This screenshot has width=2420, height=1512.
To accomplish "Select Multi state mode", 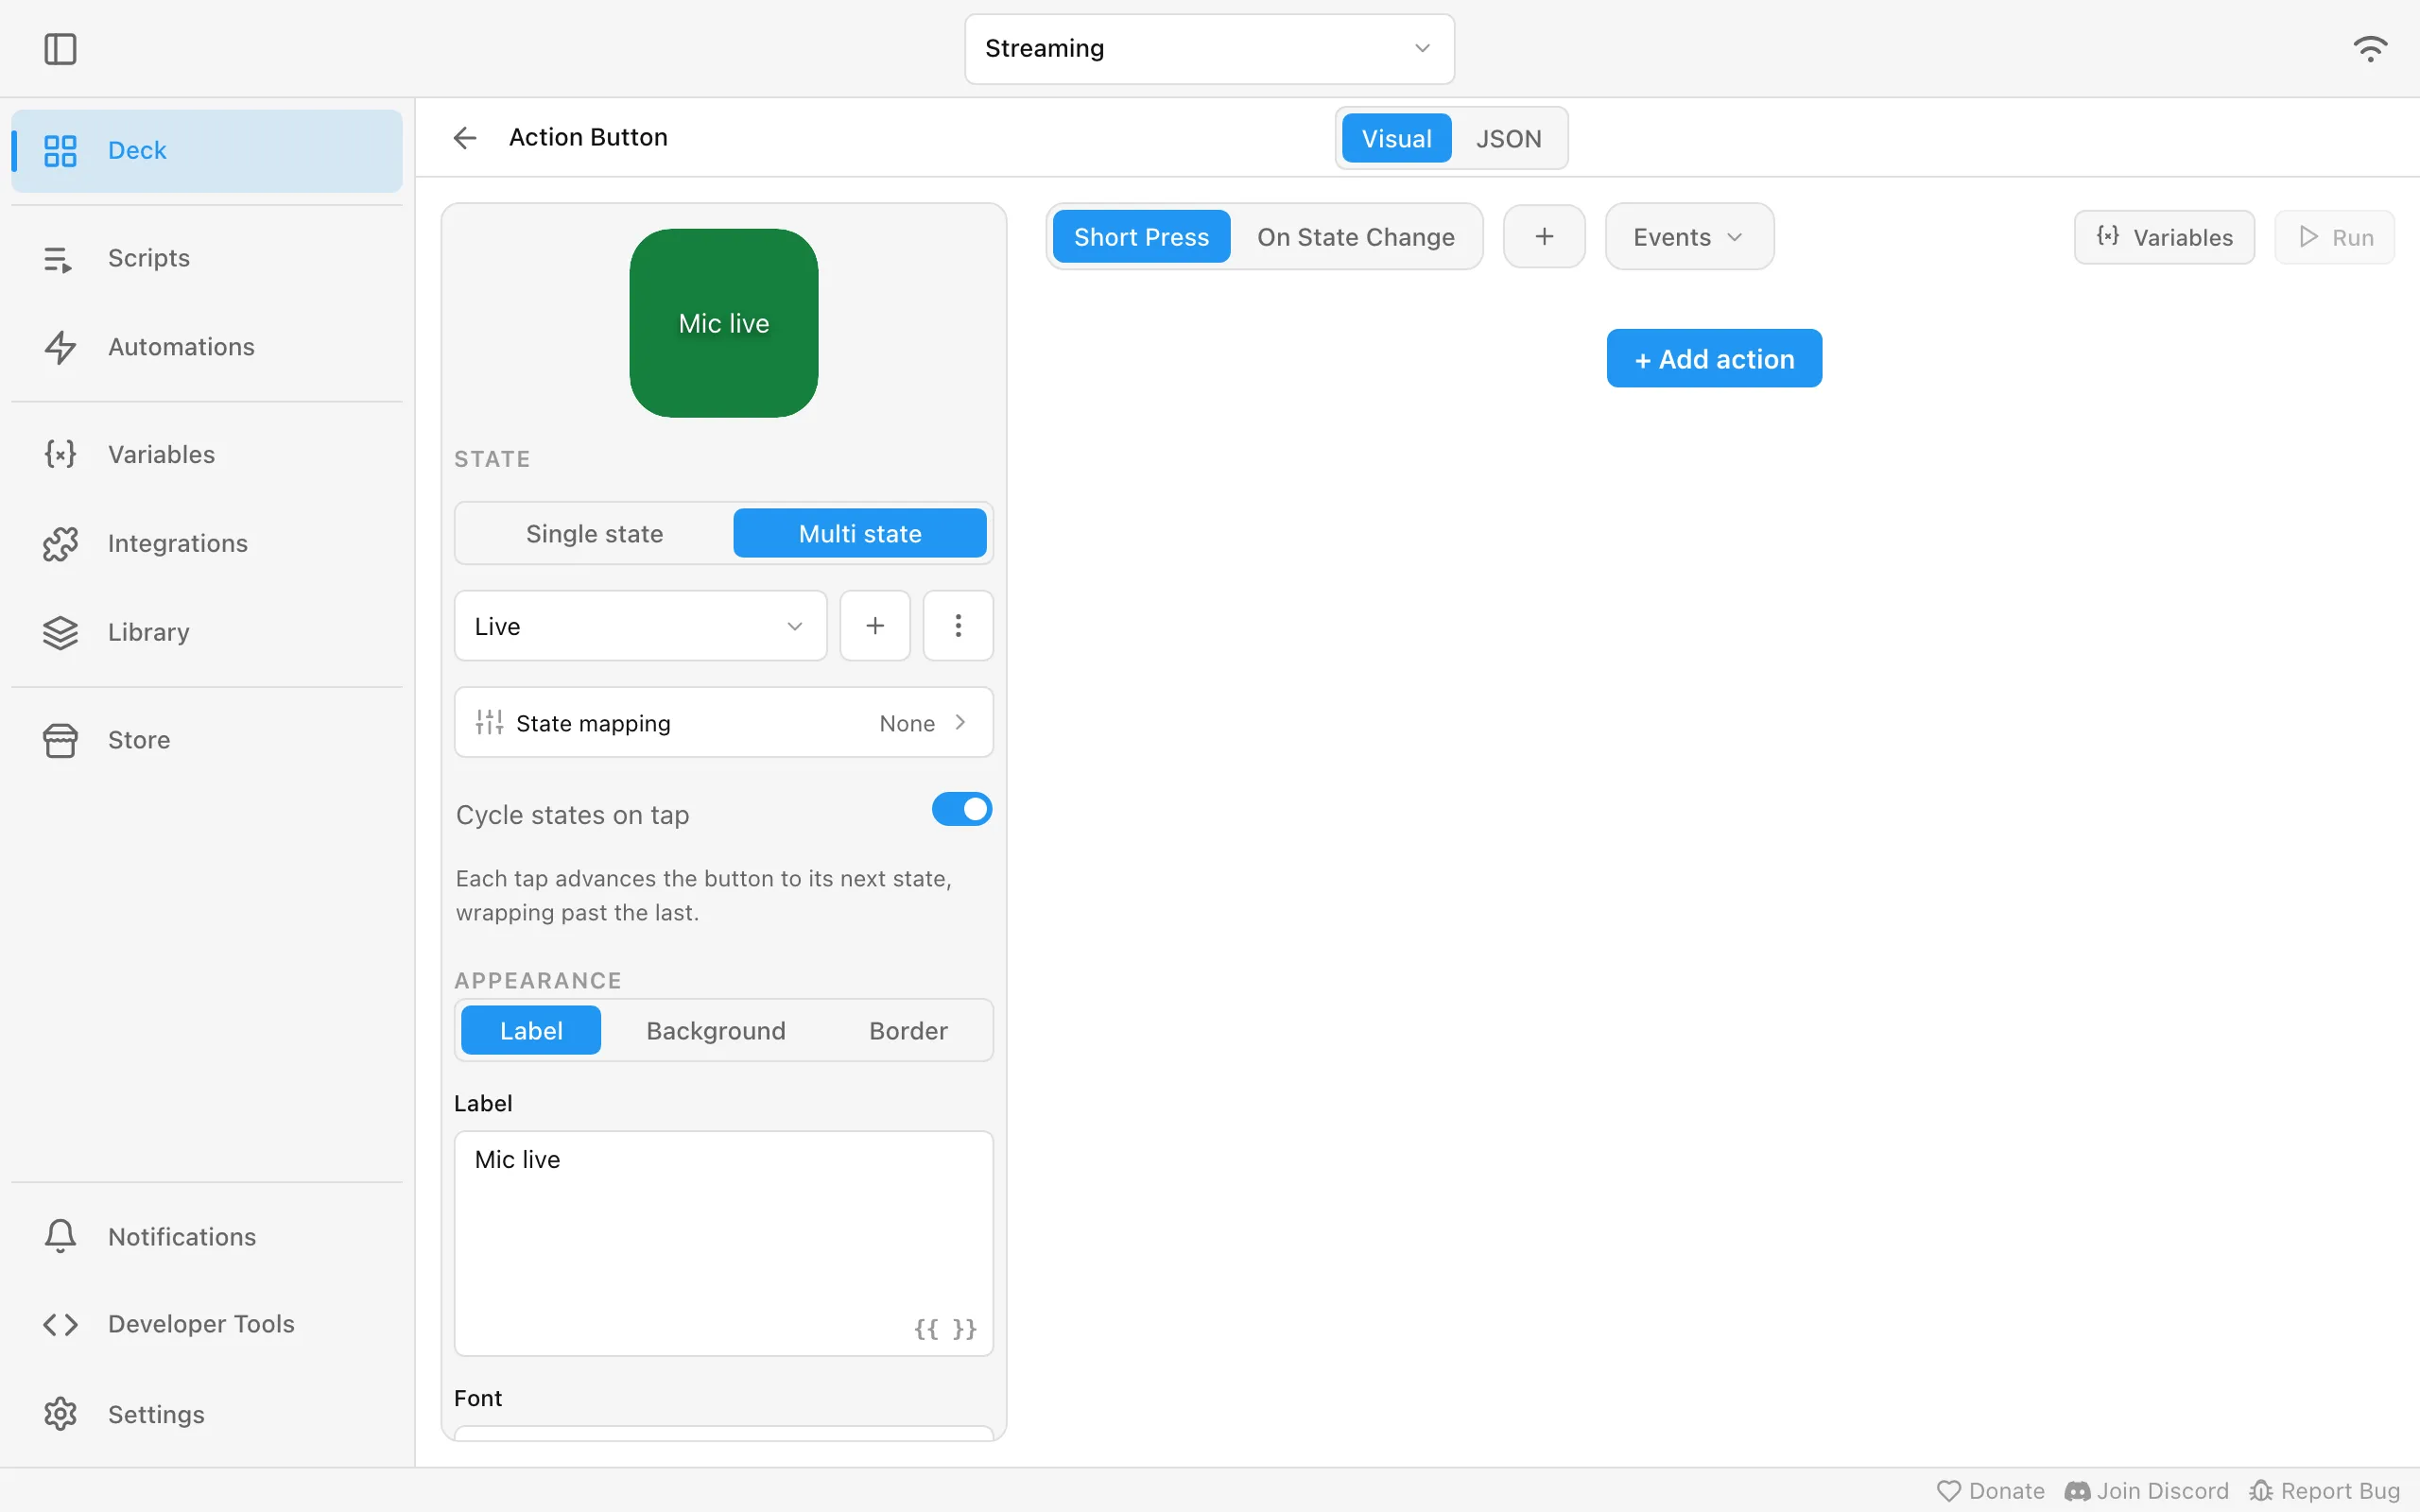I will (x=860, y=533).
